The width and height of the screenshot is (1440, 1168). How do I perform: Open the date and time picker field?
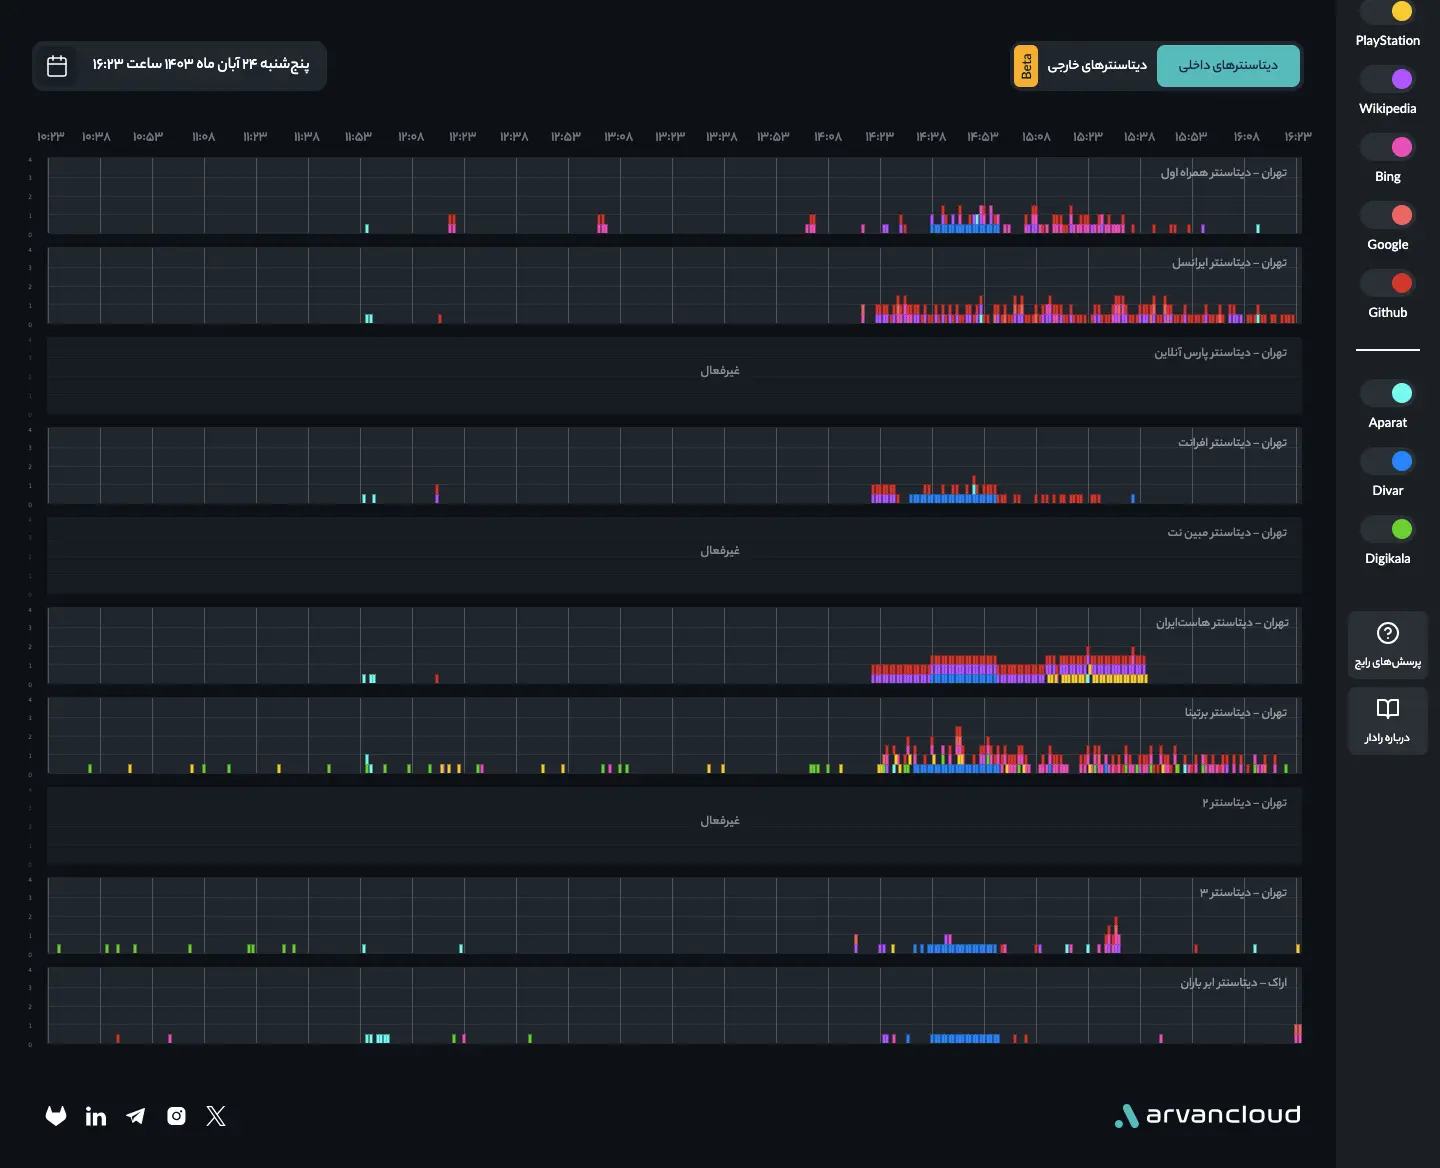[180, 66]
